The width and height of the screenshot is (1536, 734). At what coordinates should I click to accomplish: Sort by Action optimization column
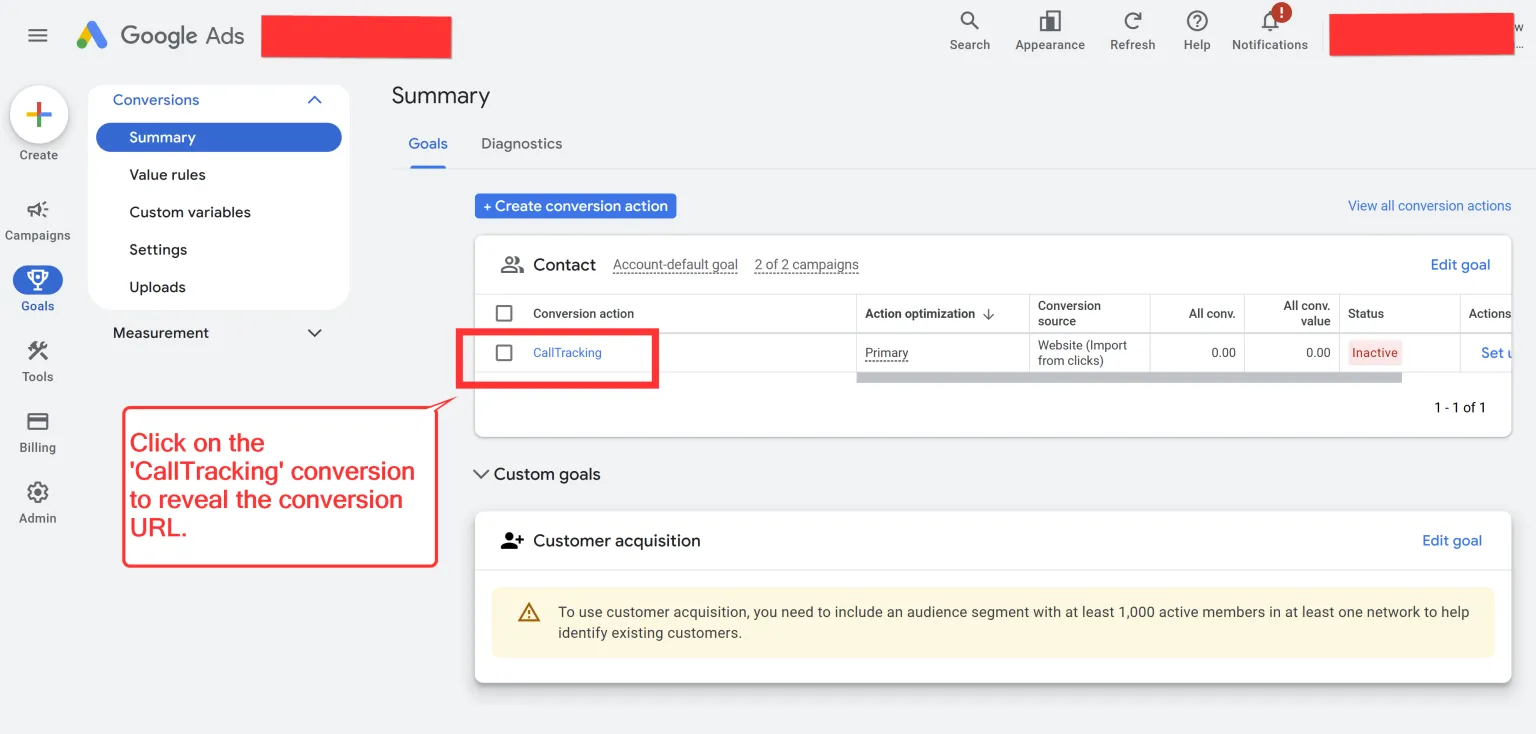[x=929, y=314]
